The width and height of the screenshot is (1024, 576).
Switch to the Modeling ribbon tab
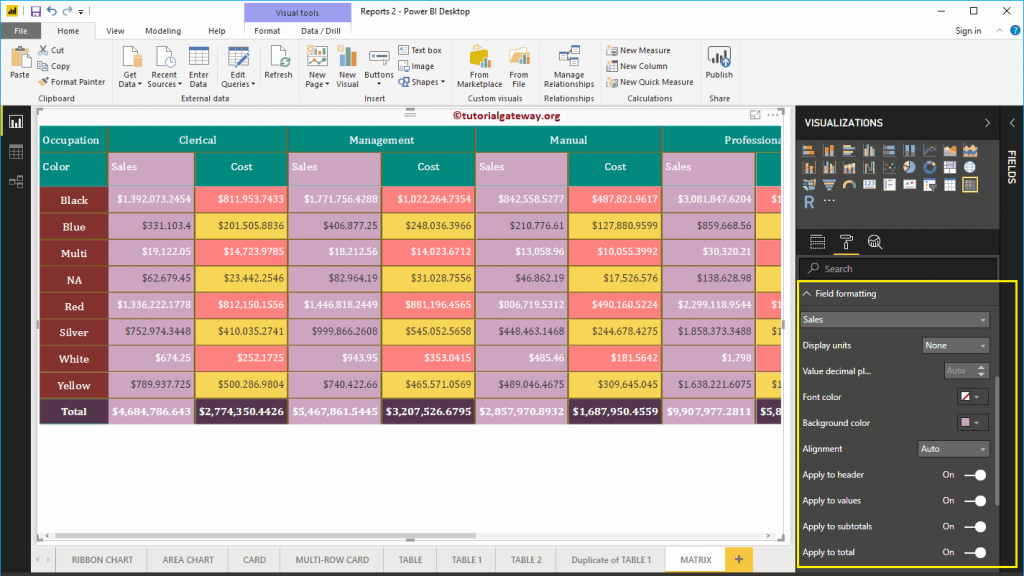click(163, 30)
